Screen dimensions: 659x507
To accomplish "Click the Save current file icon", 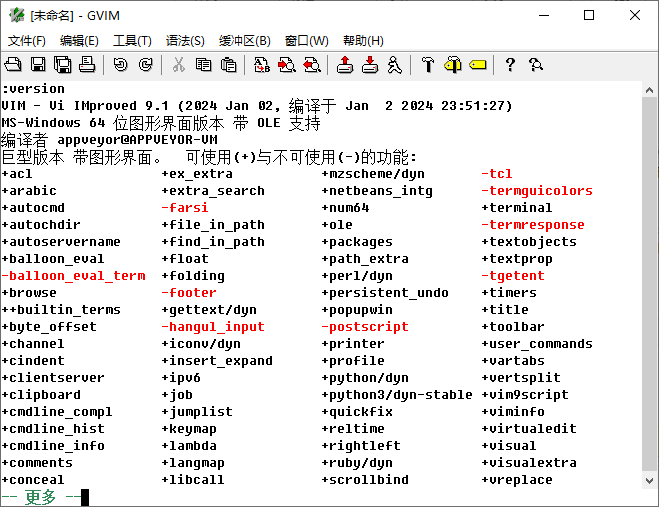I will tap(38, 65).
